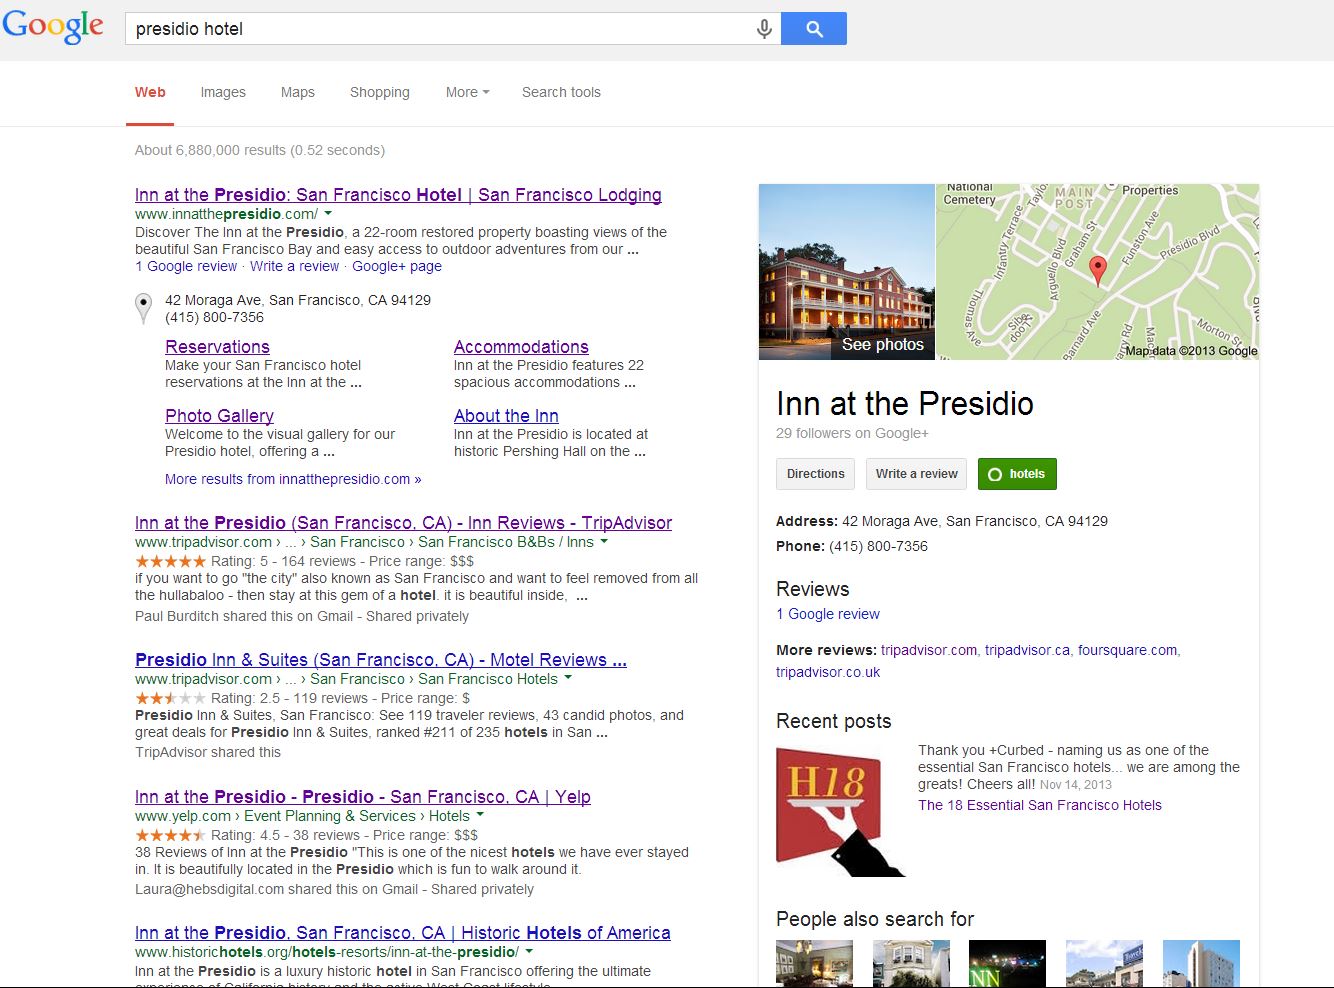Viewport: 1334px width, 988px height.
Task: Switch to the Maps tab
Action: [297, 92]
